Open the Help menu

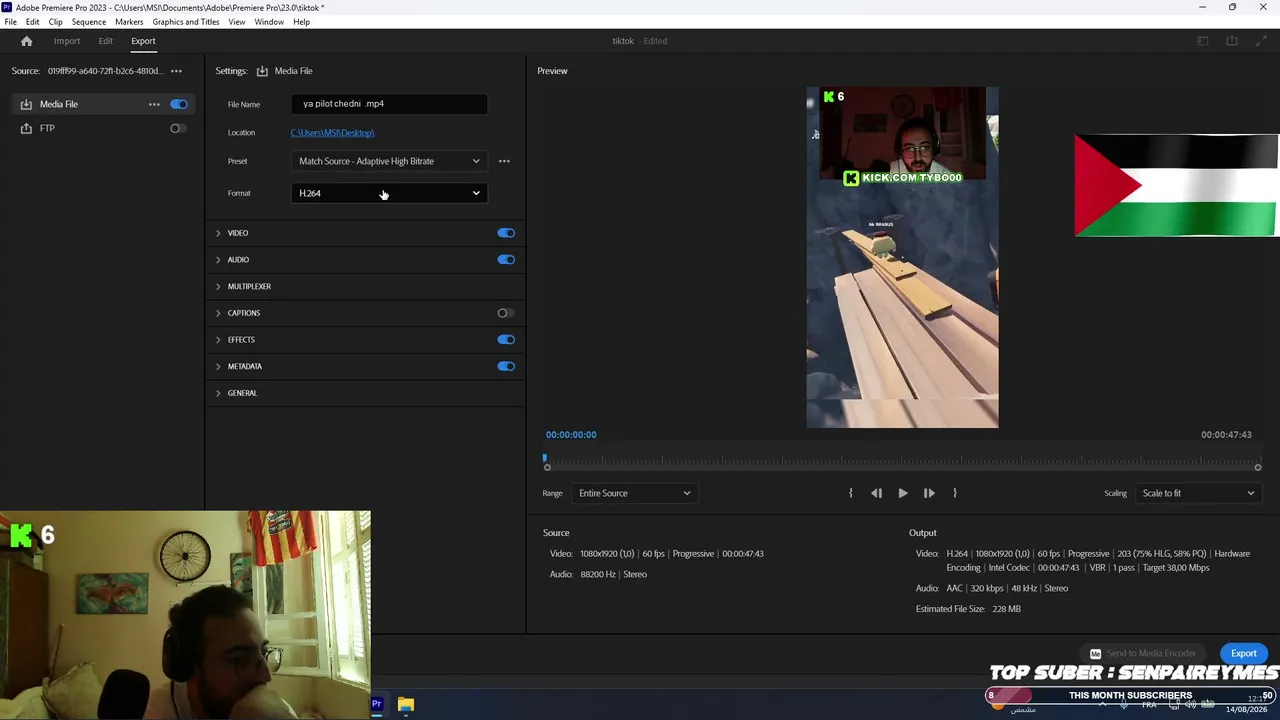tap(301, 22)
